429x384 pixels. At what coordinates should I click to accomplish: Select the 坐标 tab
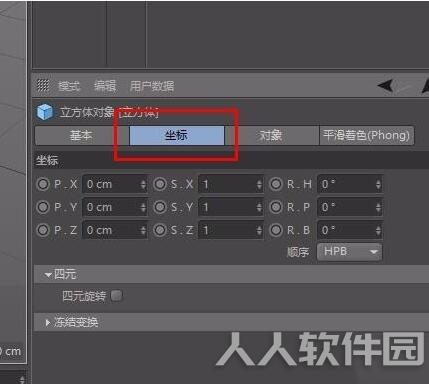pos(177,135)
